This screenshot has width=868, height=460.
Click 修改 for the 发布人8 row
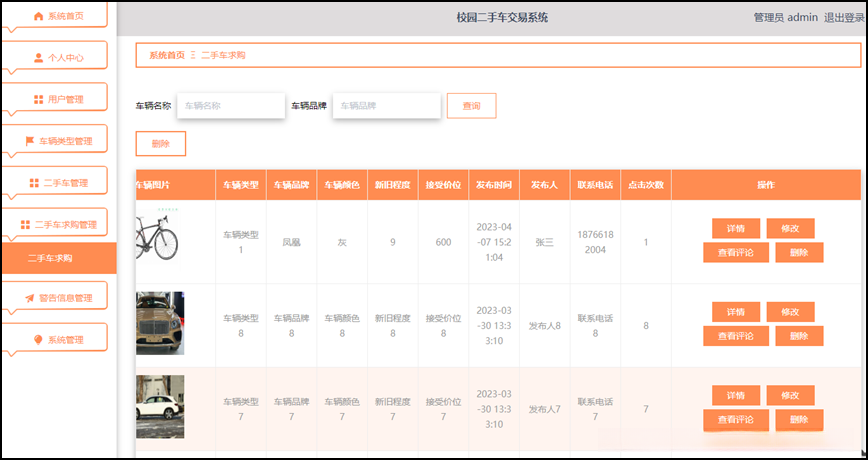click(x=790, y=312)
